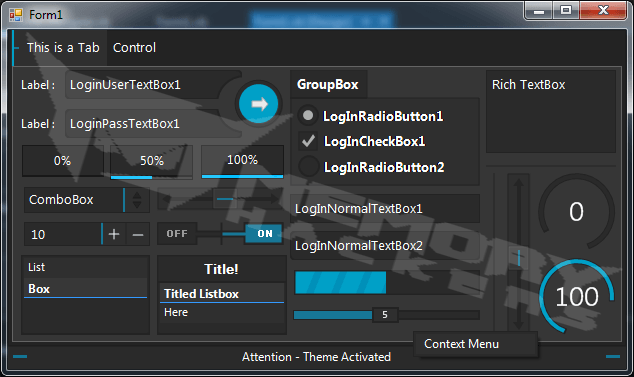Click the "Title!" listbox header

[222, 269]
